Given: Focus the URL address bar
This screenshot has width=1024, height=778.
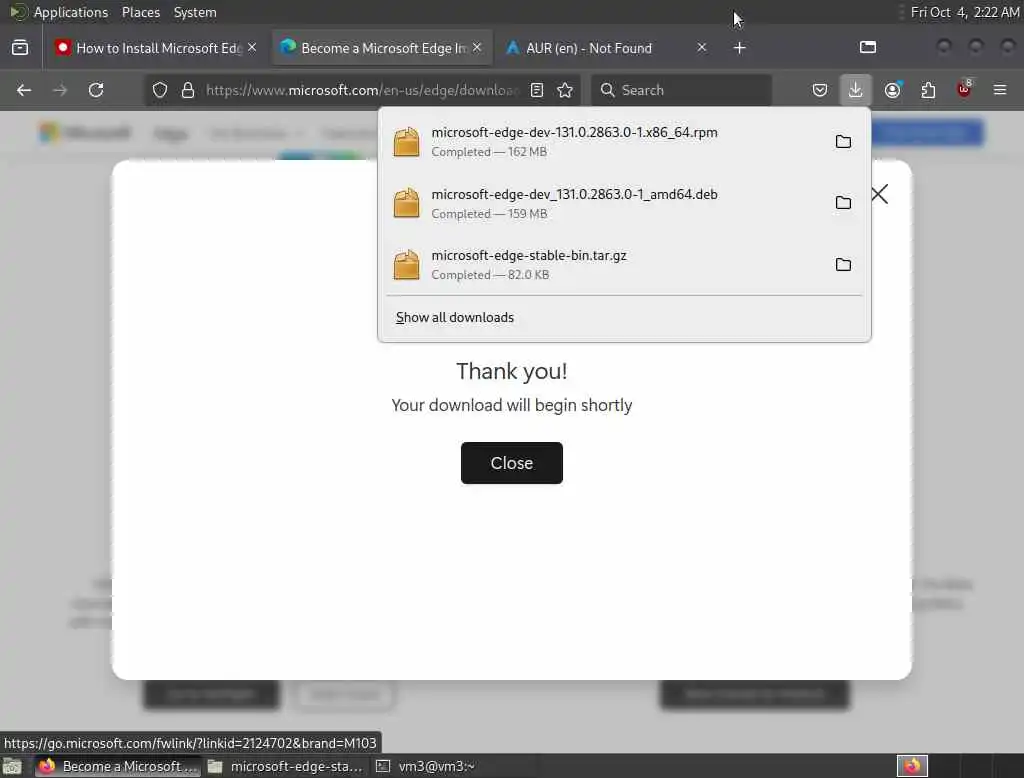Looking at the screenshot, I should tap(361, 90).
